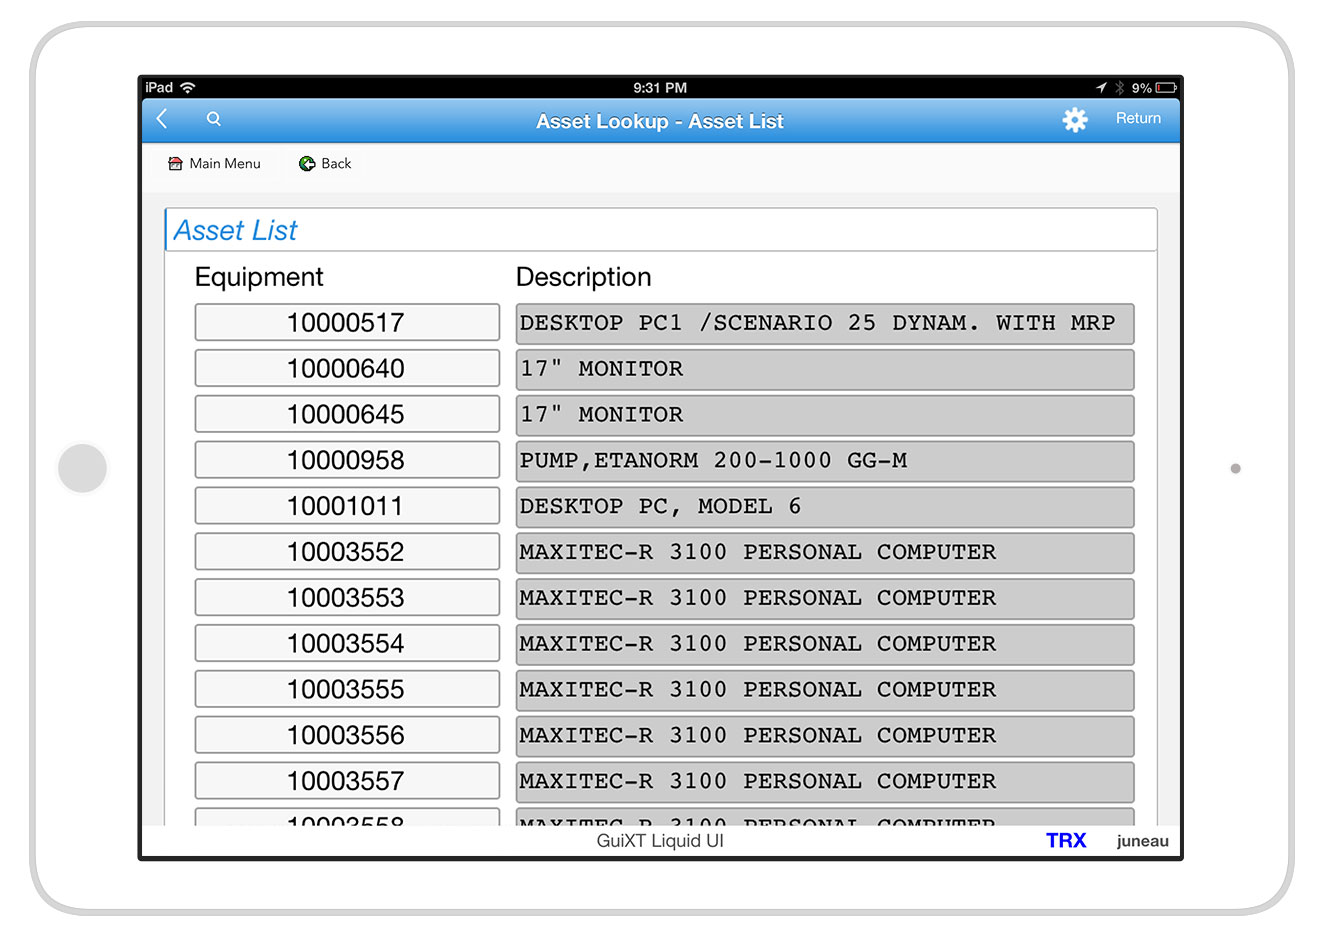Select equipment number 10000640

pyautogui.click(x=346, y=369)
